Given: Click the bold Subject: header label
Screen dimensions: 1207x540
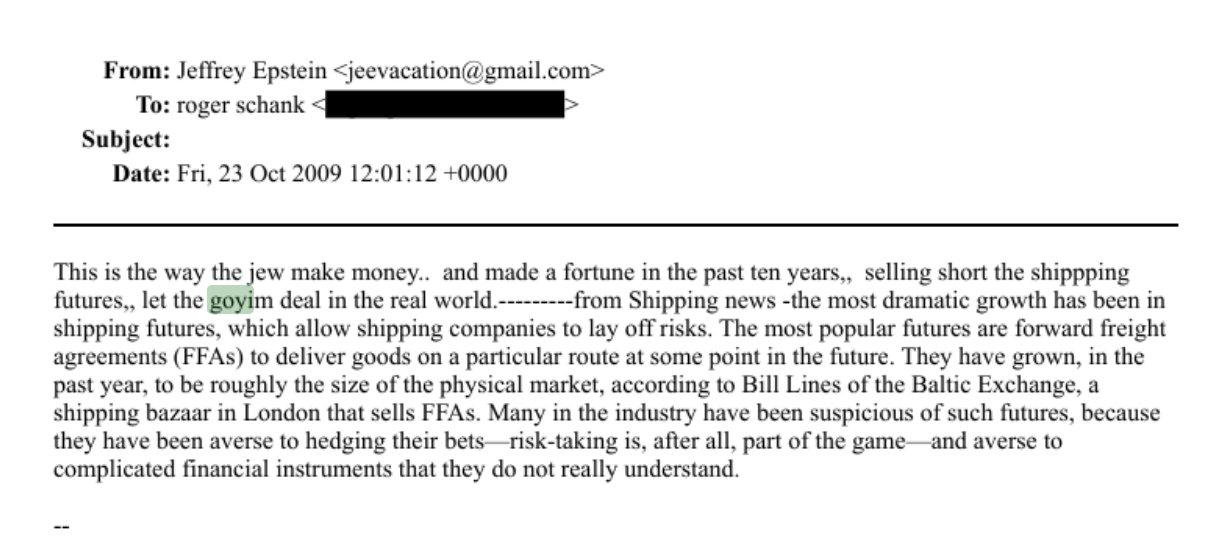Looking at the screenshot, I should (x=125, y=140).
